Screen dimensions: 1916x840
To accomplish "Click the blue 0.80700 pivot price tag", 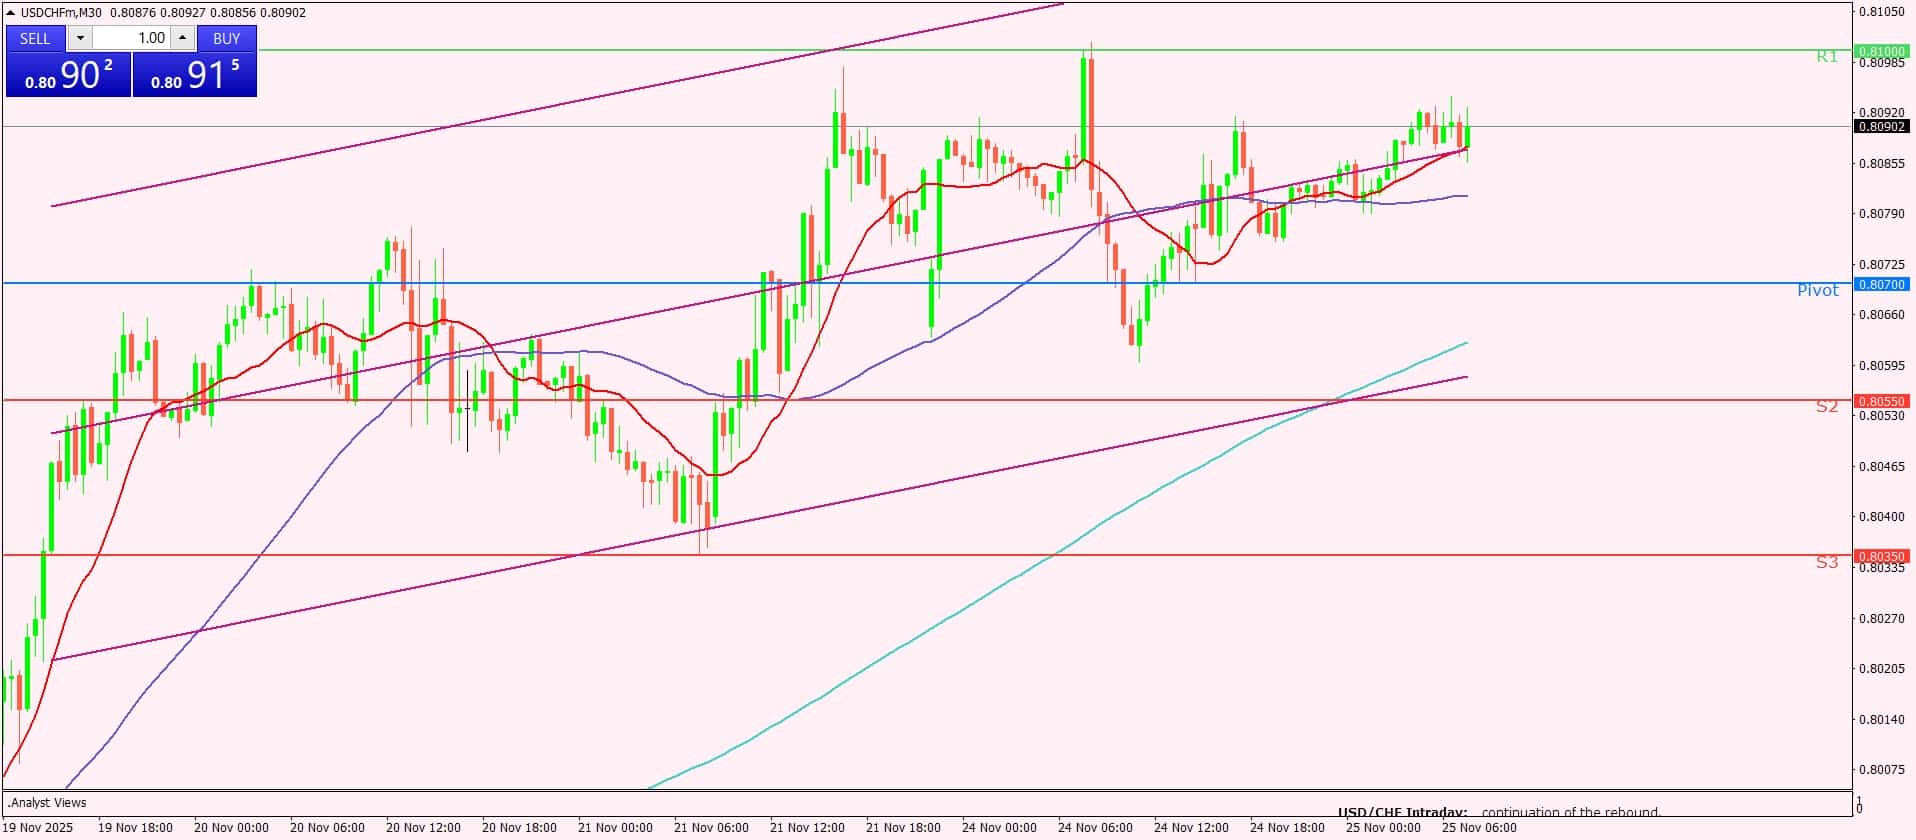I will click(1881, 284).
